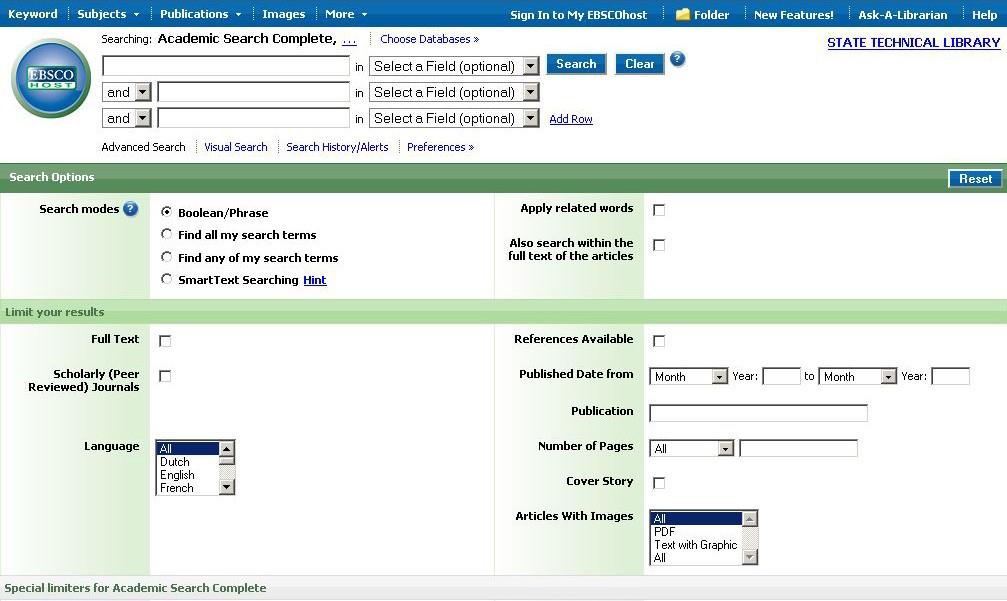Screen dimensions: 1007x601
Task: Click the Add Row link
Action: (x=571, y=119)
